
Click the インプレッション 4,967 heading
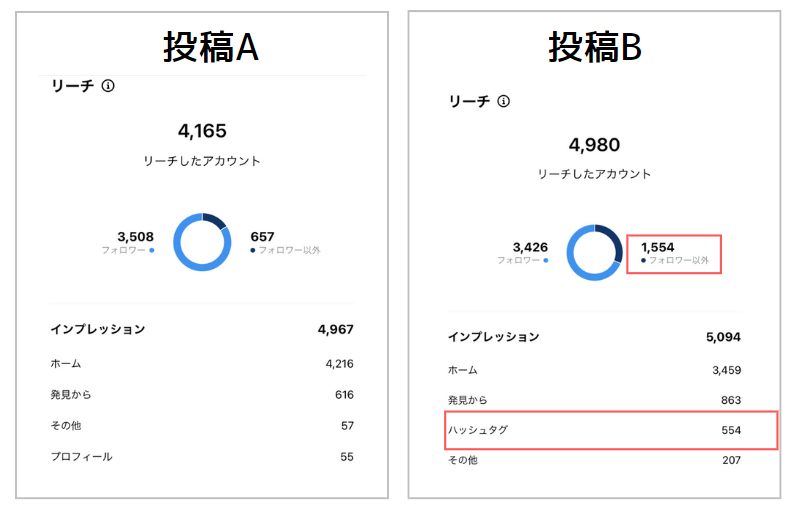click(x=202, y=329)
